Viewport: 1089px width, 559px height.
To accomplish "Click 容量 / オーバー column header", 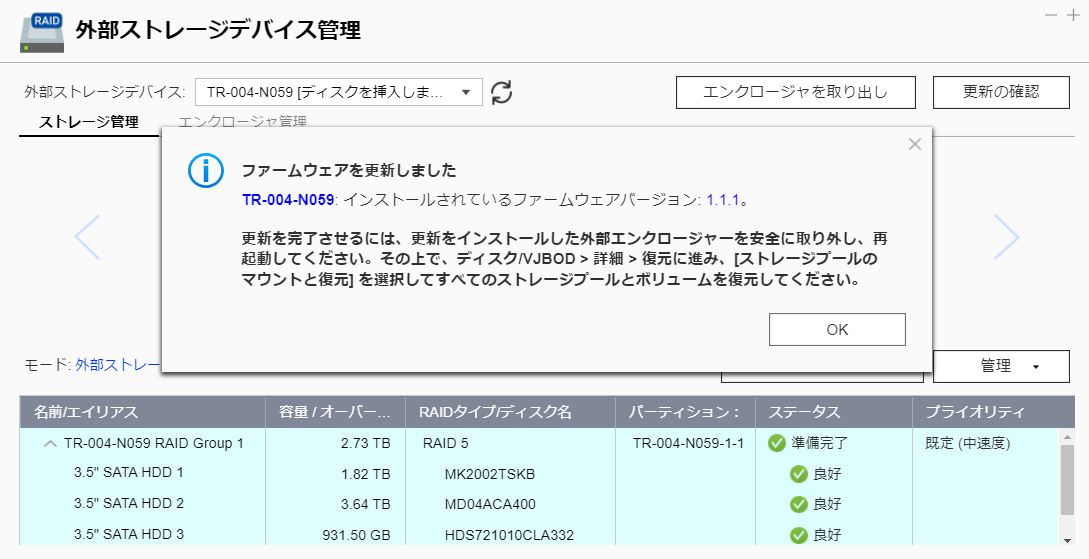I will [x=335, y=412].
